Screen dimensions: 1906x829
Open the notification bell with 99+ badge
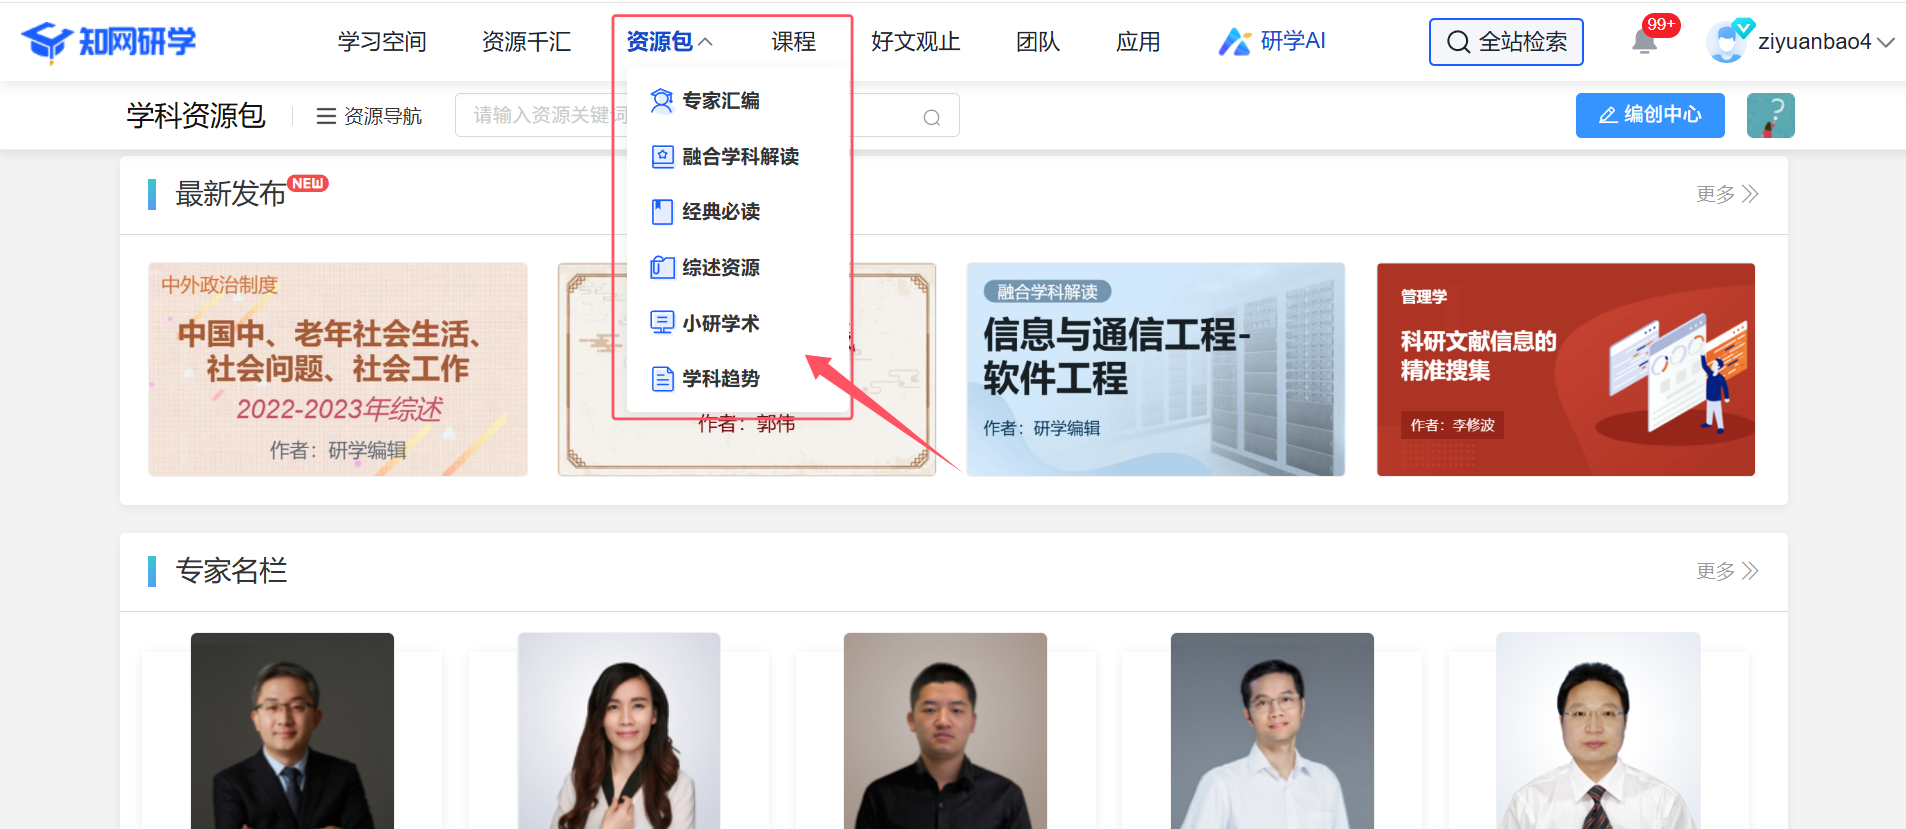pyautogui.click(x=1645, y=42)
